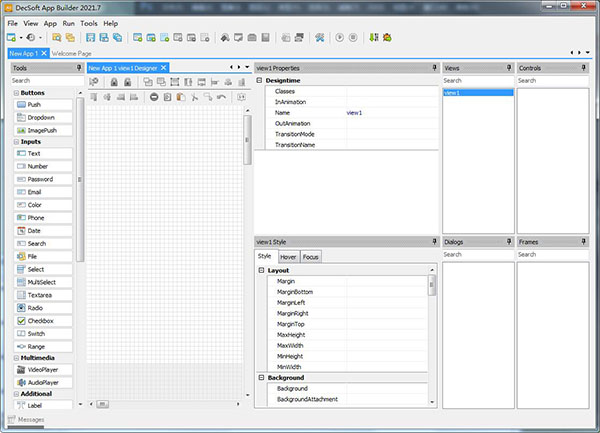Select the Date input tool
Image resolution: width=600 pixels, height=433 pixels.
[43, 231]
